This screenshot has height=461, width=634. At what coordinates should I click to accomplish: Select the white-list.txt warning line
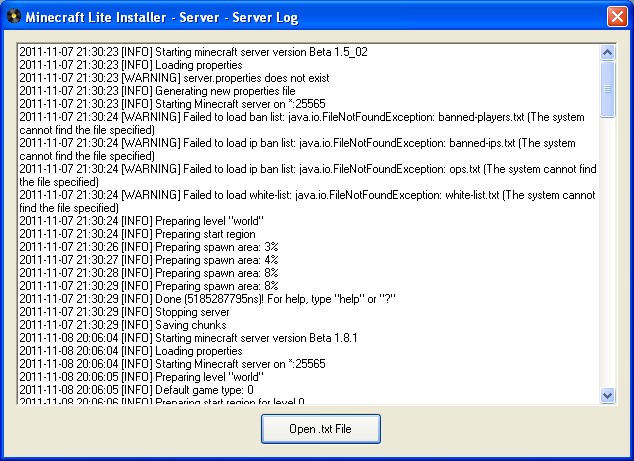point(307,201)
